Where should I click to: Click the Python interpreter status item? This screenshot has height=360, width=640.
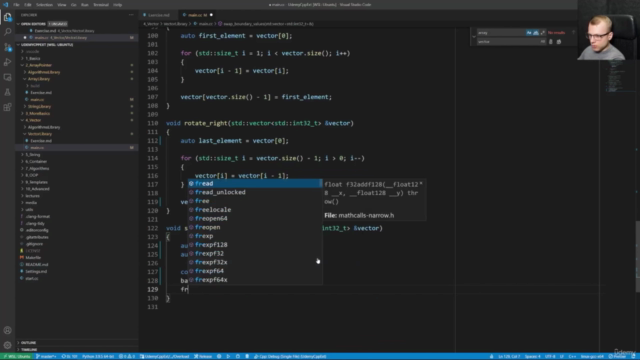[x=98, y=356]
